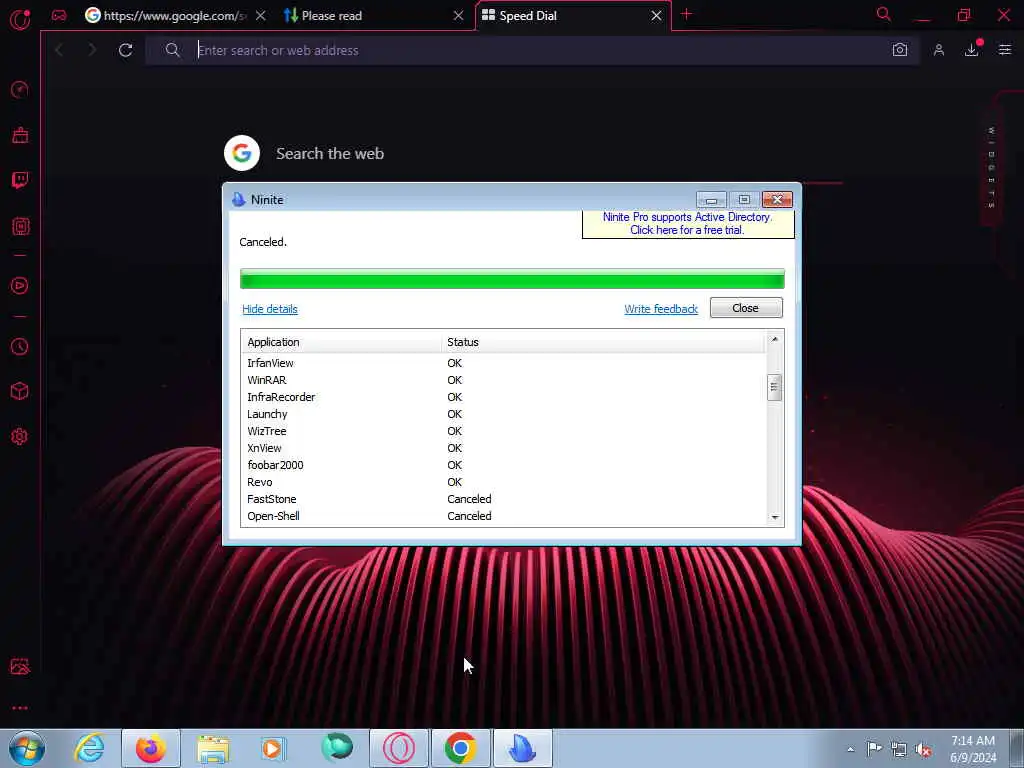
Task: Open the green globe app in taskbar
Action: tap(337, 748)
